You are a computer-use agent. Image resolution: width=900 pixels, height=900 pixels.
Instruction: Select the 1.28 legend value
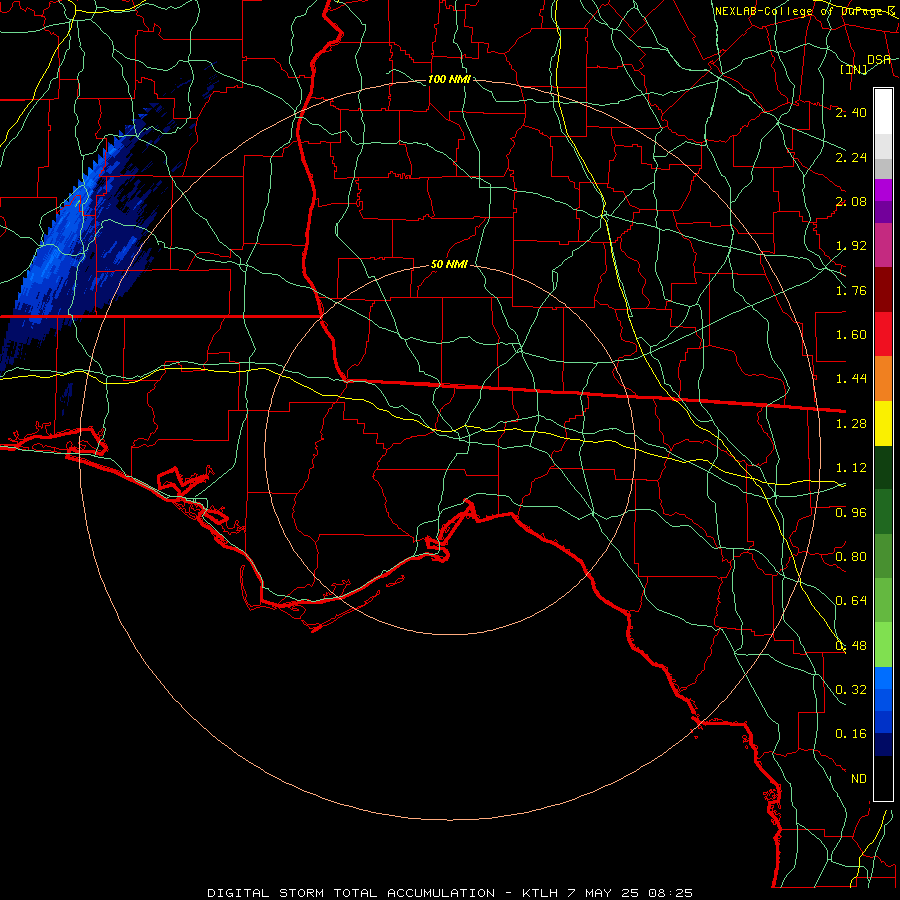851,424
